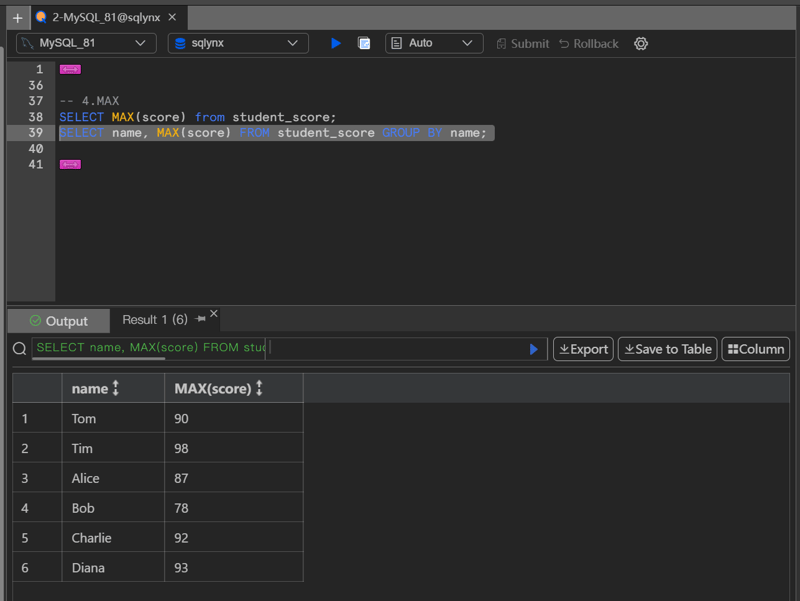The image size is (800, 601).
Task: Select the cell containing Diana
Action: point(113,568)
